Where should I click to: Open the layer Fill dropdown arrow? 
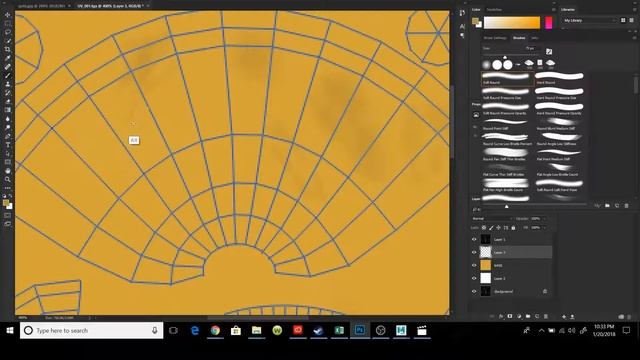point(544,228)
